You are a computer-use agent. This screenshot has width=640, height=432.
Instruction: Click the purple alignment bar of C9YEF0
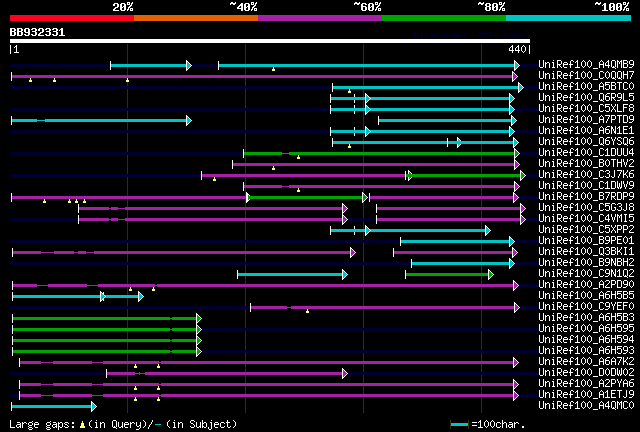click(385, 308)
